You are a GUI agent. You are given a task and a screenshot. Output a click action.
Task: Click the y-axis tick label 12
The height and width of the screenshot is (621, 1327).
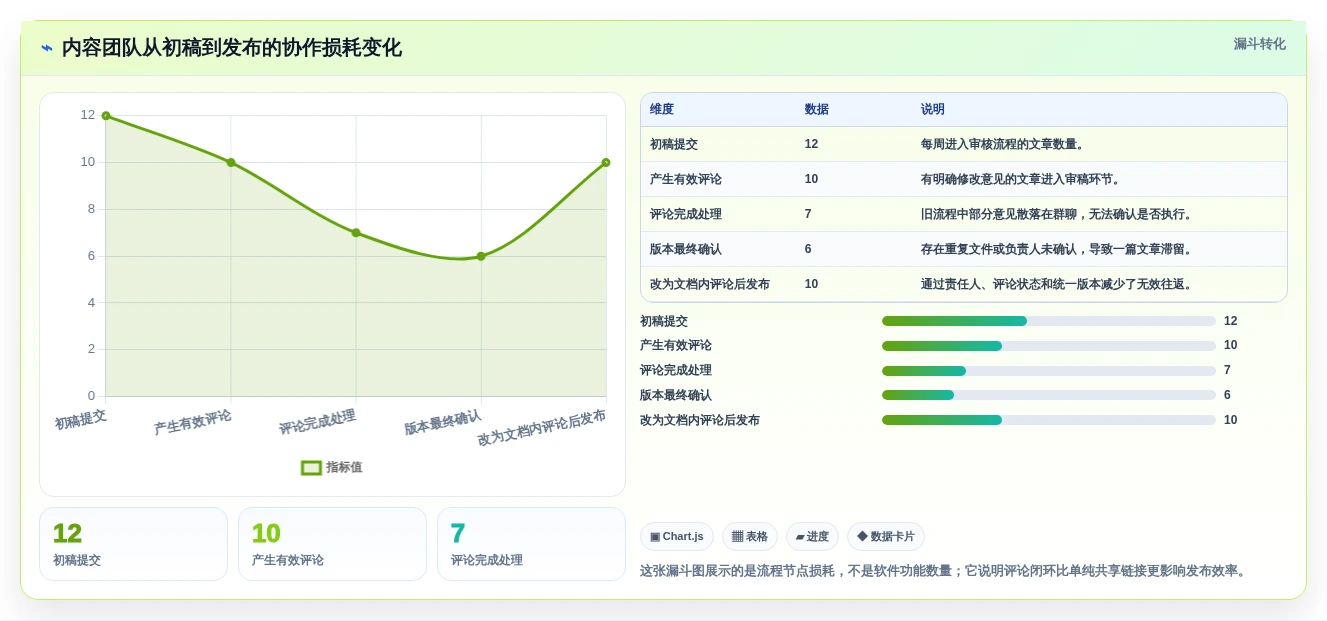click(x=88, y=115)
